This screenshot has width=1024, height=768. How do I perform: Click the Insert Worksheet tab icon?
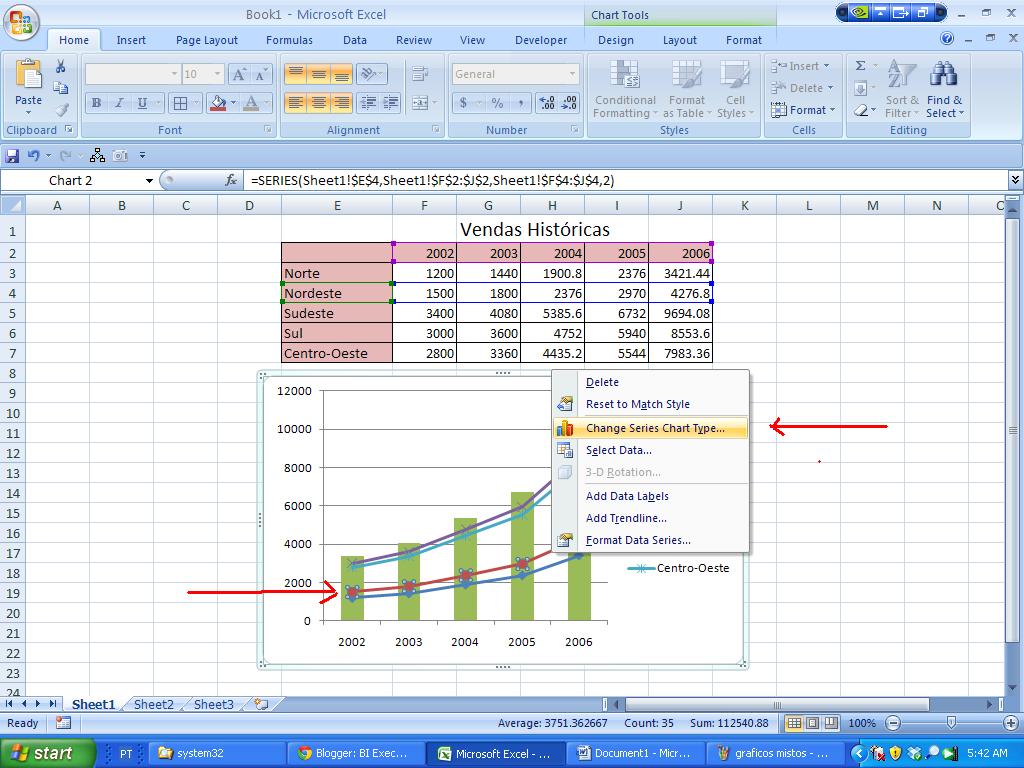[x=261, y=704]
